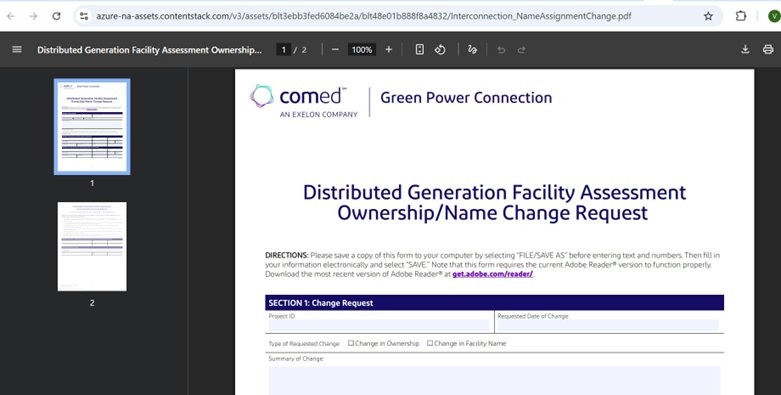The image size is (781, 395).
Task: Rotate the document counterclockwise
Action: pos(440,49)
